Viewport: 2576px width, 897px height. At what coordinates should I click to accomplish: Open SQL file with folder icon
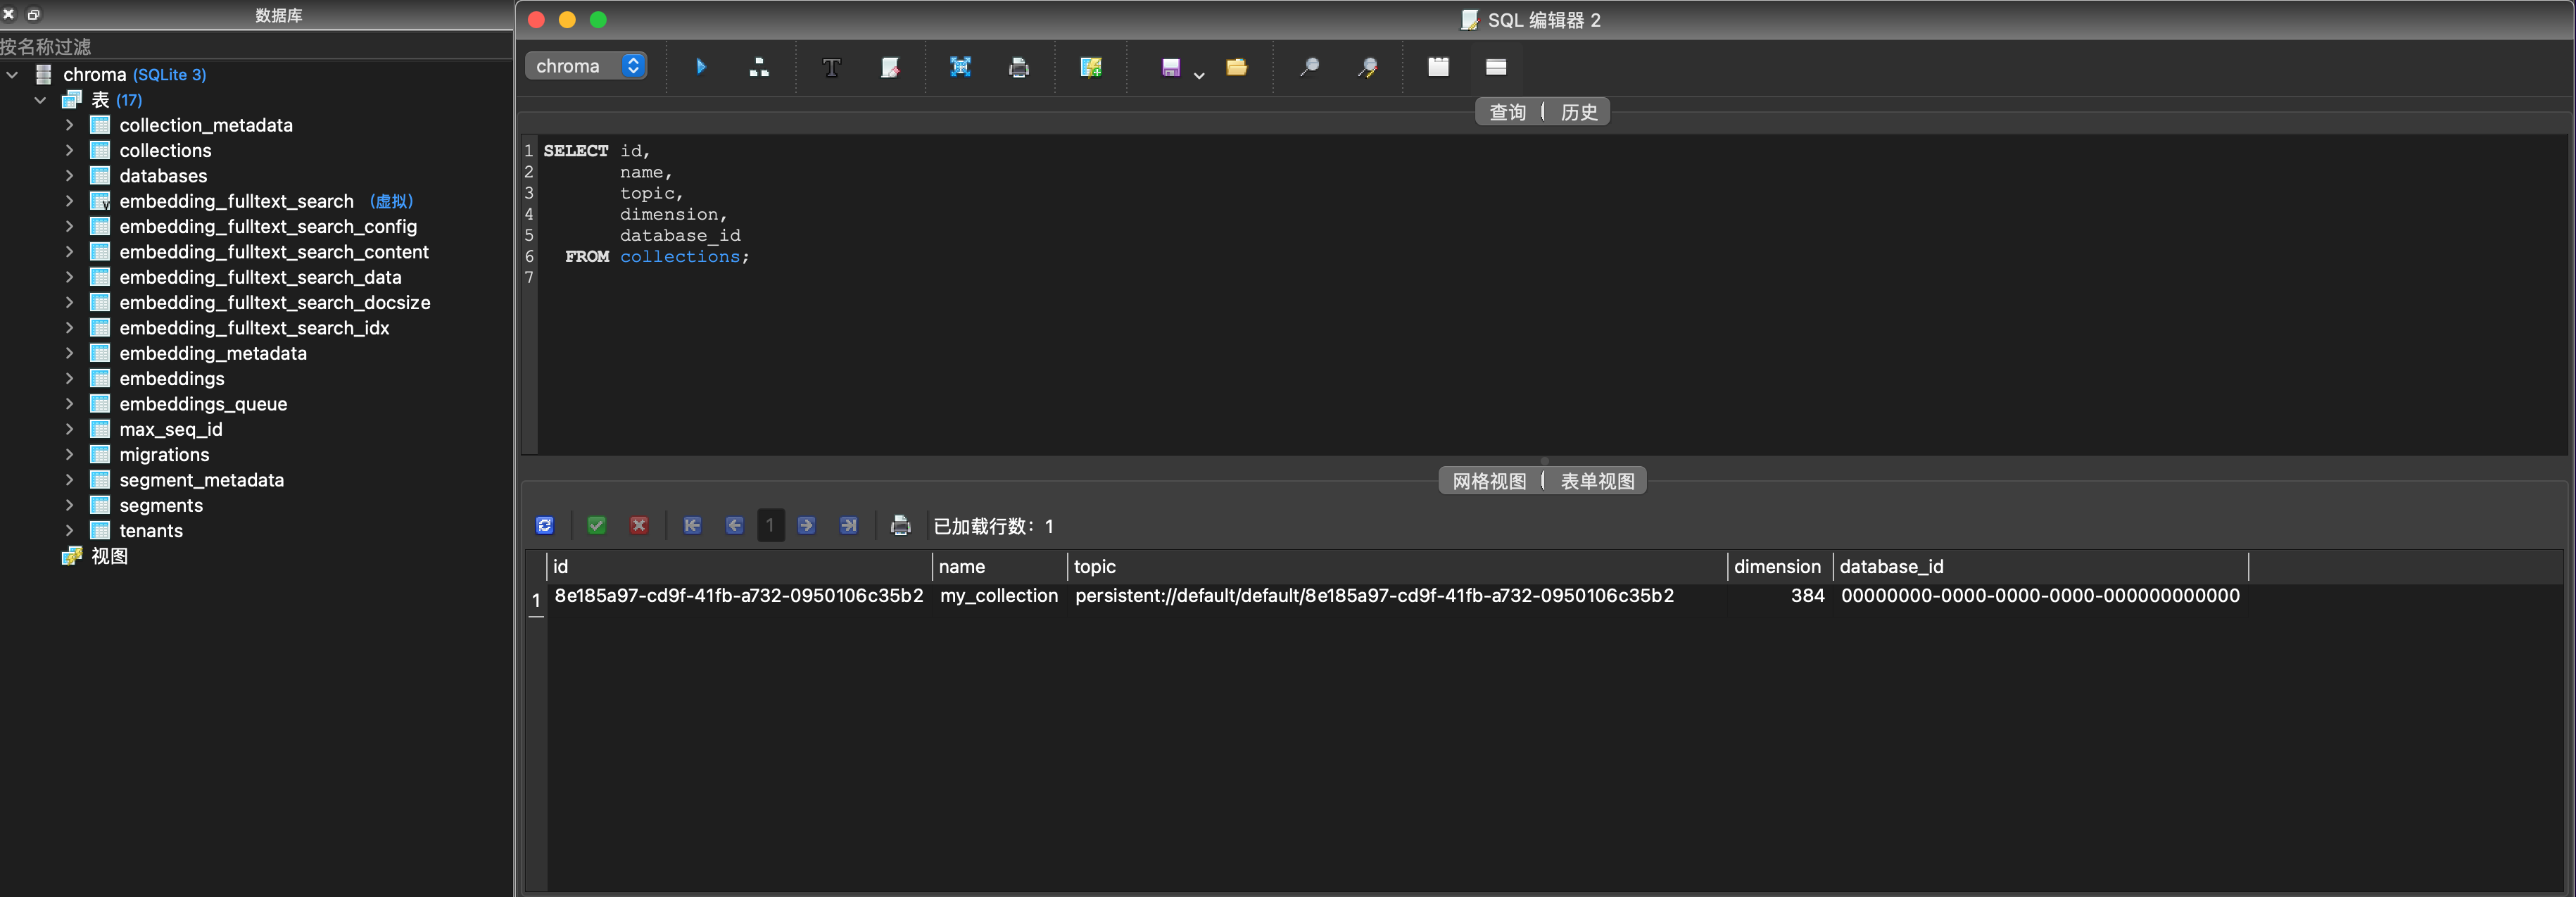[1237, 67]
